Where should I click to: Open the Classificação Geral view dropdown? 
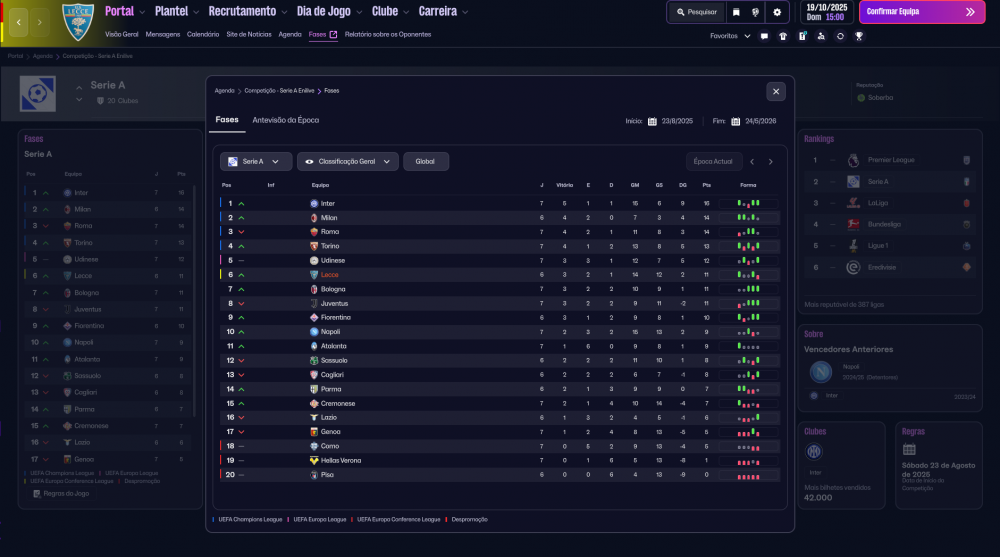pyautogui.click(x=348, y=161)
